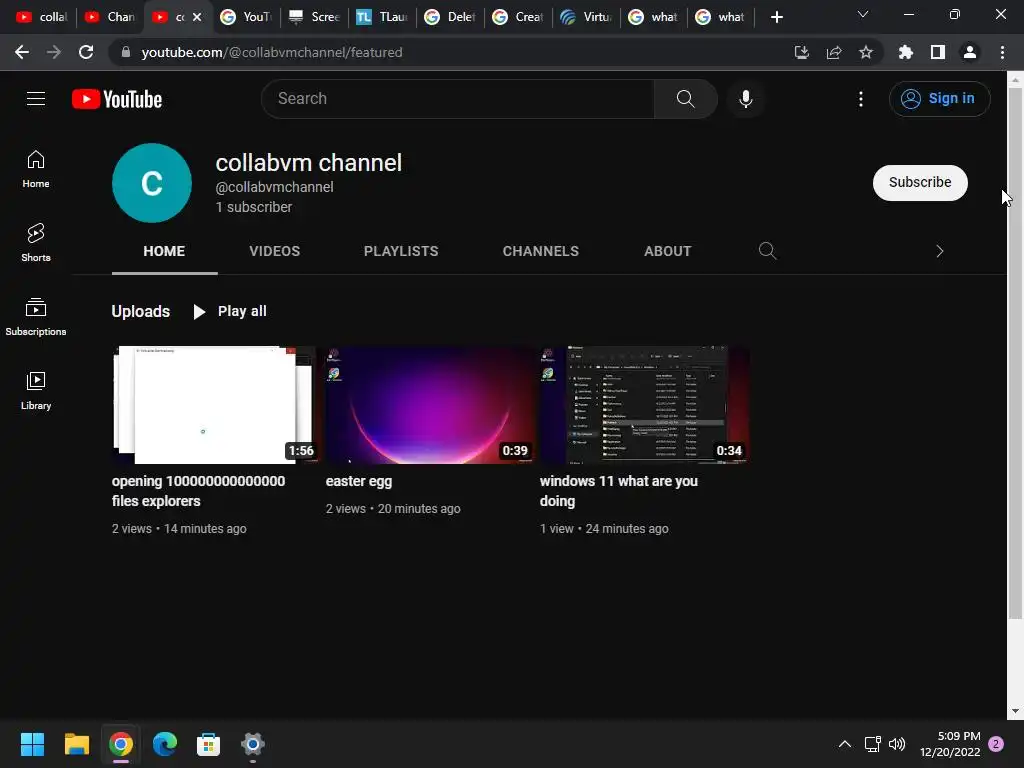Switch to the 'Chan' YouTube tab
This screenshot has width=1024, height=768.
tap(110, 17)
